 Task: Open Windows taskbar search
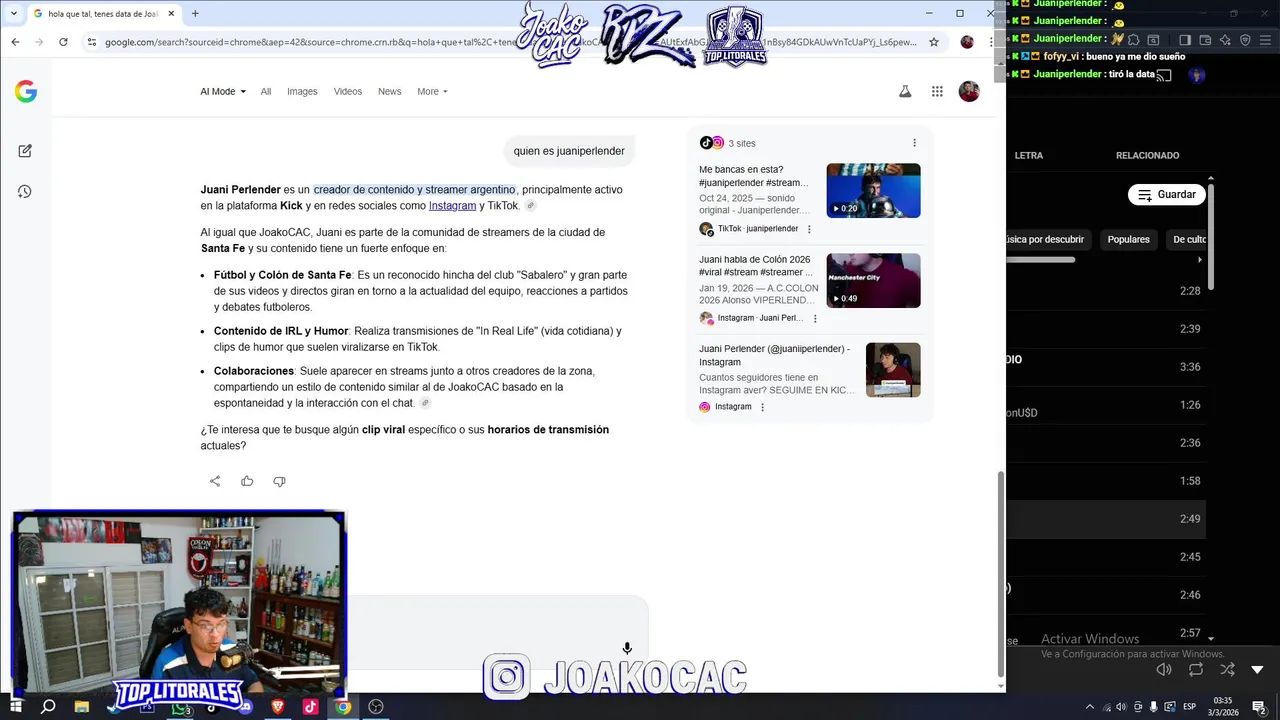tap(48, 707)
